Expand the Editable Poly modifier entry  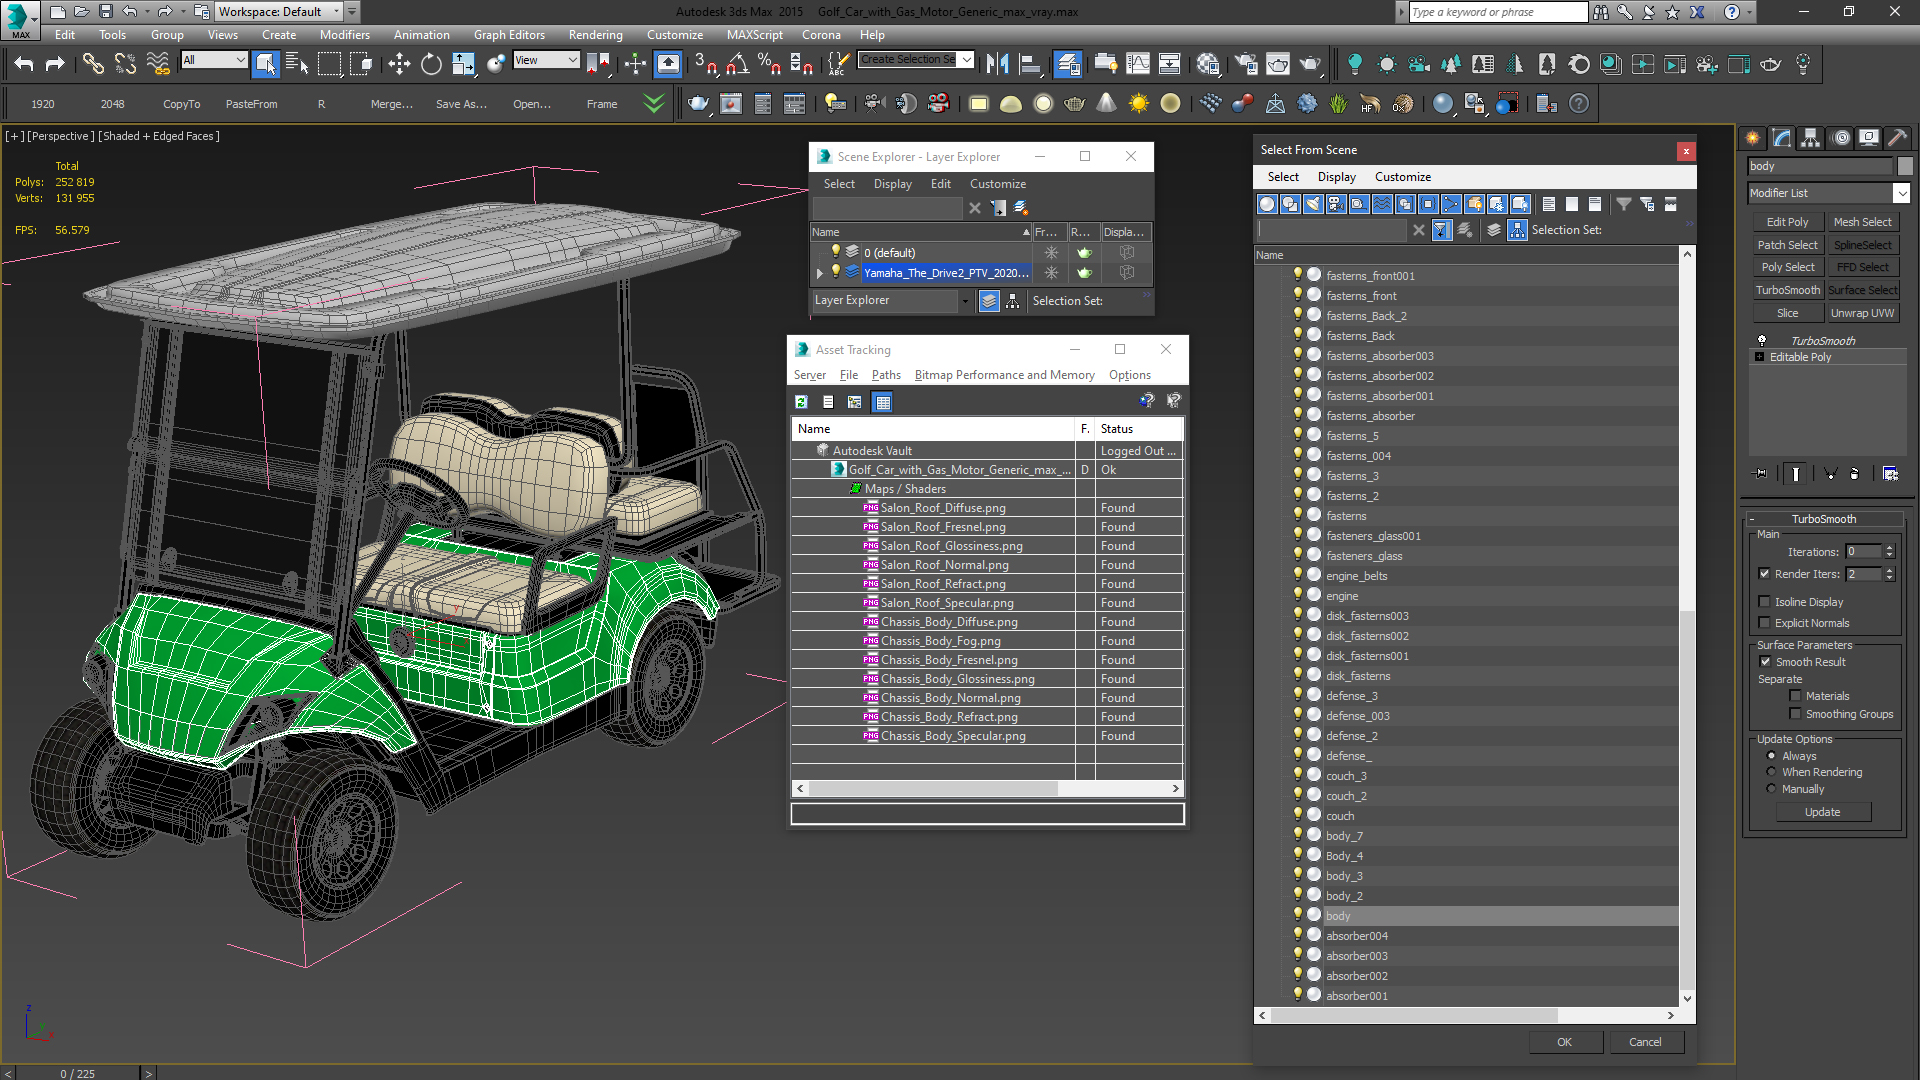[1760, 357]
